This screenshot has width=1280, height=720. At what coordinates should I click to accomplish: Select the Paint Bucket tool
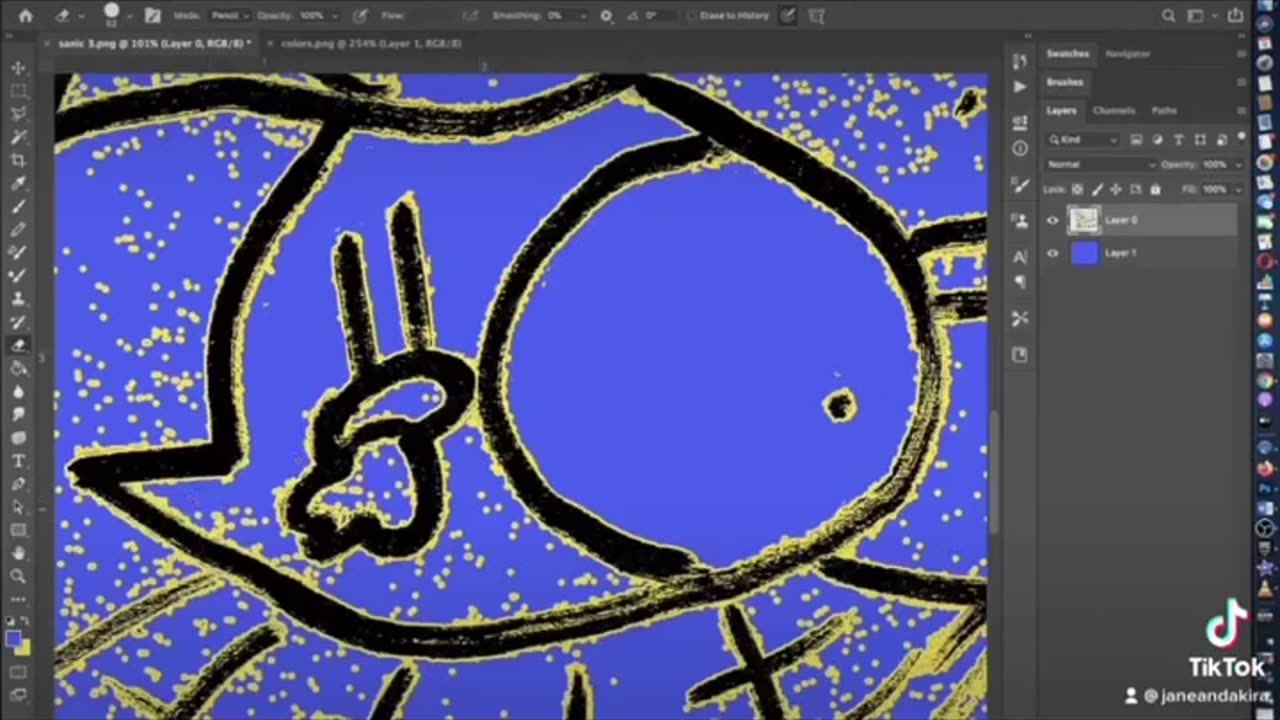(18, 368)
